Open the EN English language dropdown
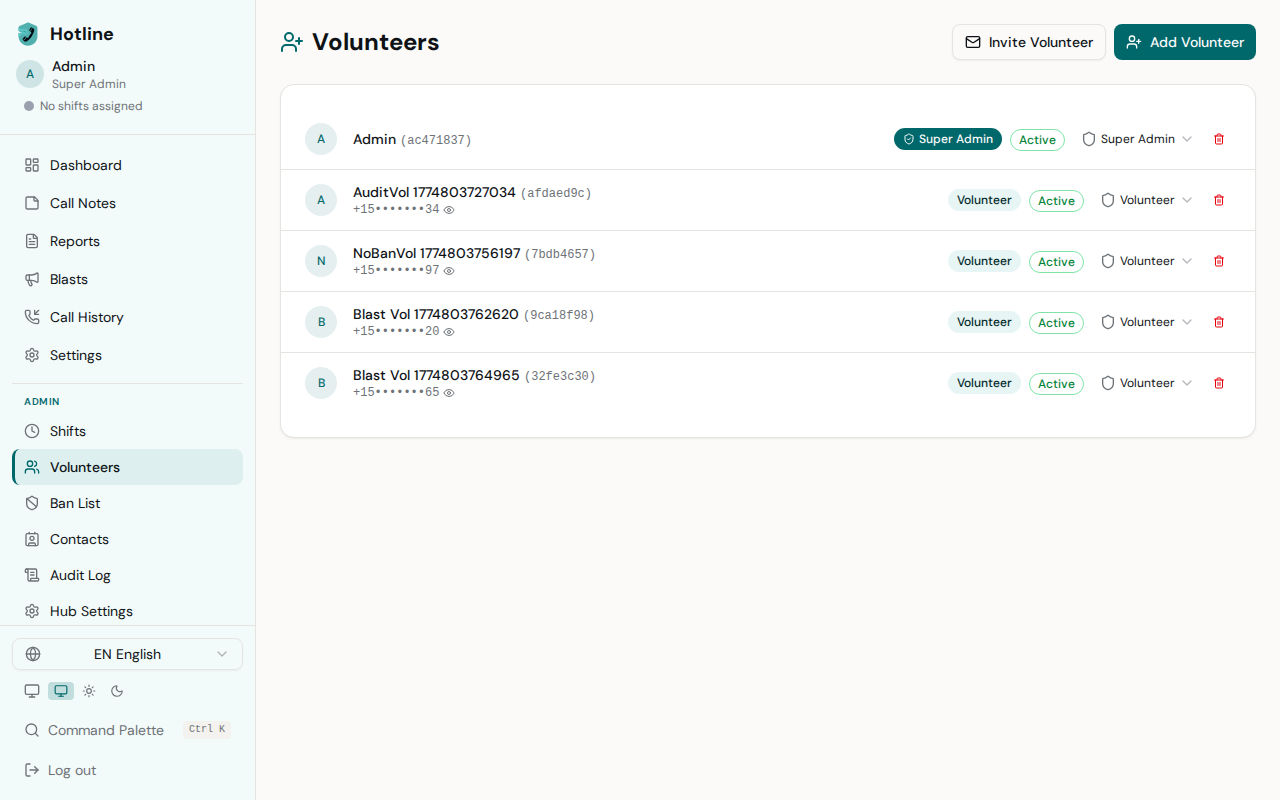1280x800 pixels. coord(127,654)
